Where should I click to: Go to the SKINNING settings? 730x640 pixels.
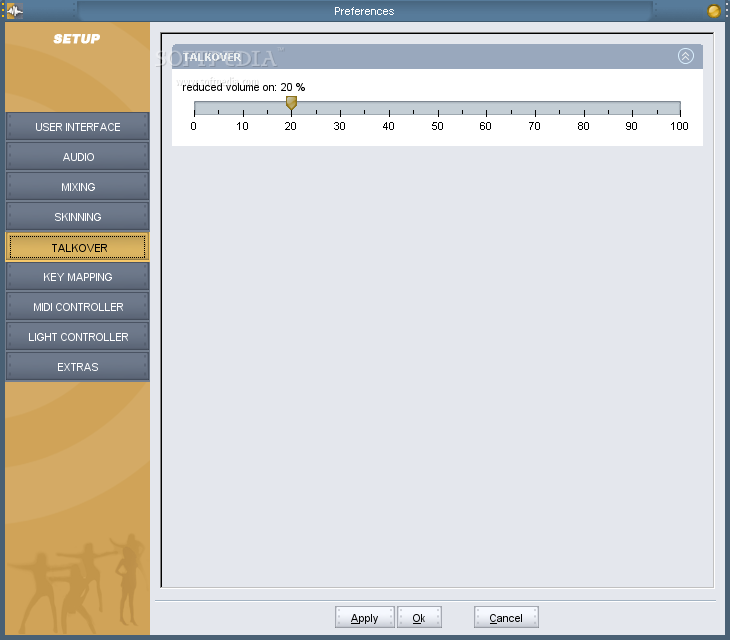[x=77, y=217]
